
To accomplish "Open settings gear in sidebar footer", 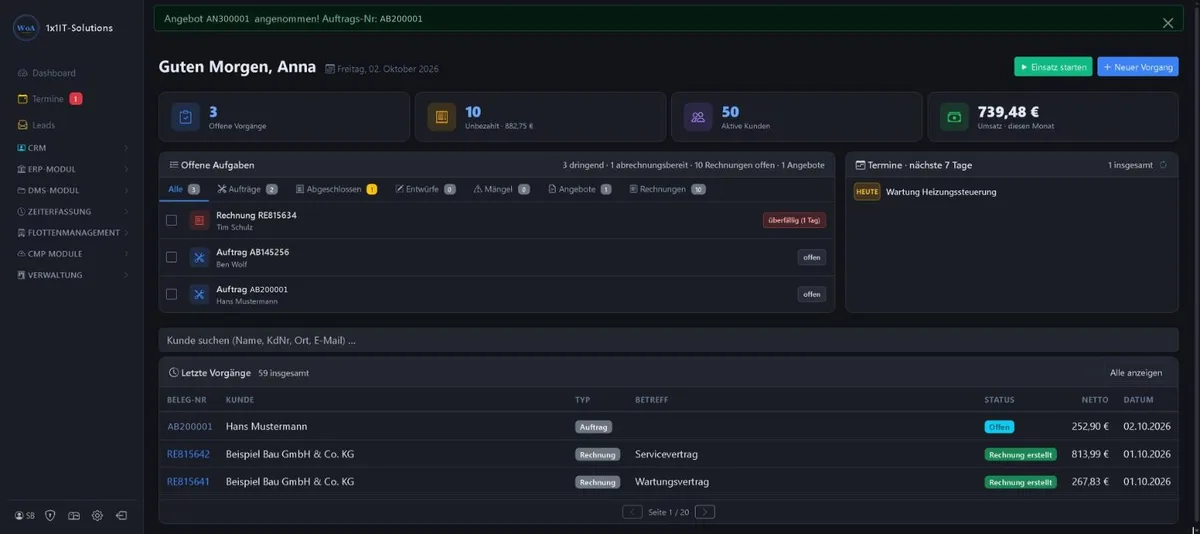I will 97,515.
